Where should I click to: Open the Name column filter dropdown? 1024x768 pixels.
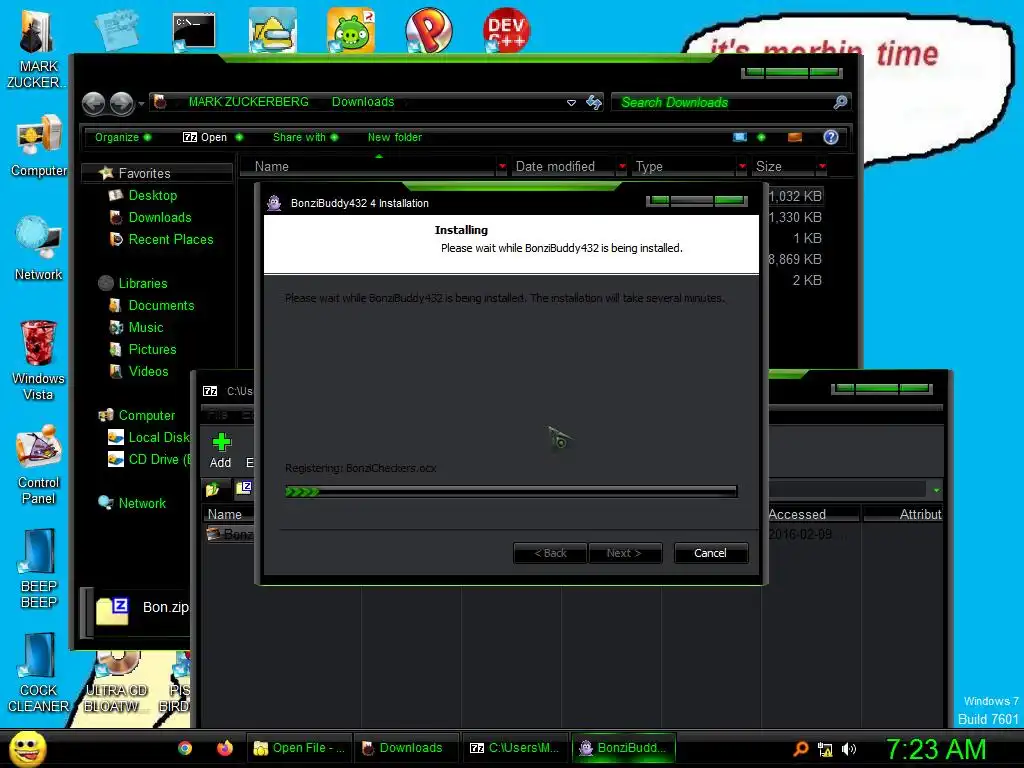click(x=502, y=167)
